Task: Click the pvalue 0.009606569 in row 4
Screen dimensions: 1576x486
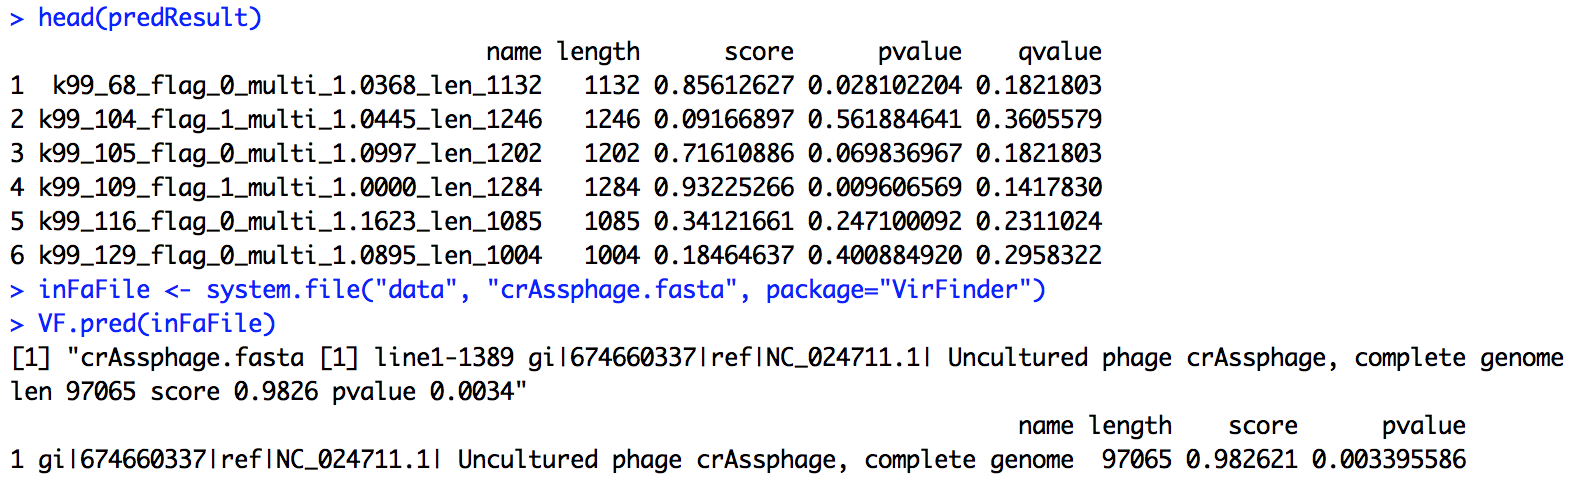Action: click(885, 187)
